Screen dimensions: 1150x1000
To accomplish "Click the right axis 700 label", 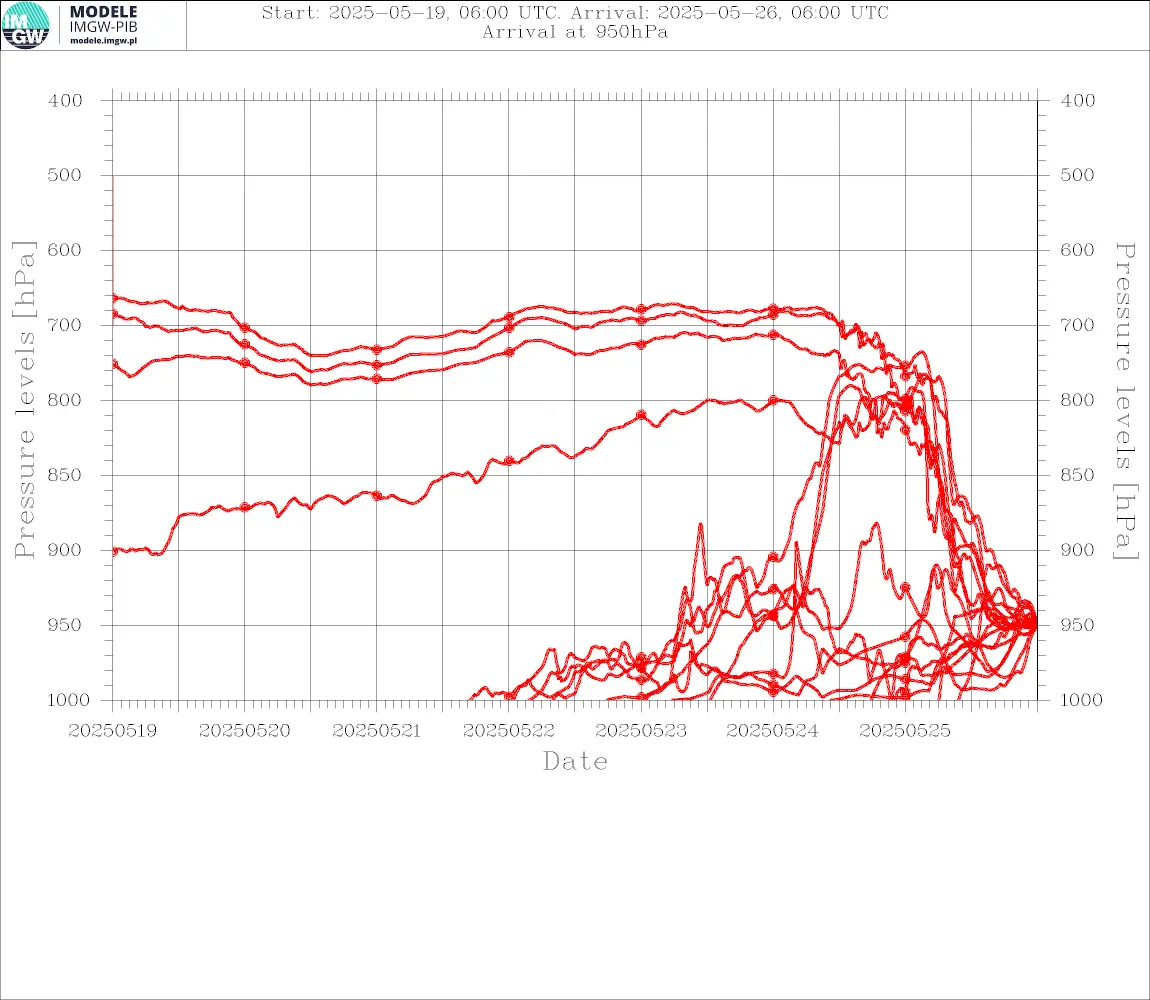I will coord(1077,325).
